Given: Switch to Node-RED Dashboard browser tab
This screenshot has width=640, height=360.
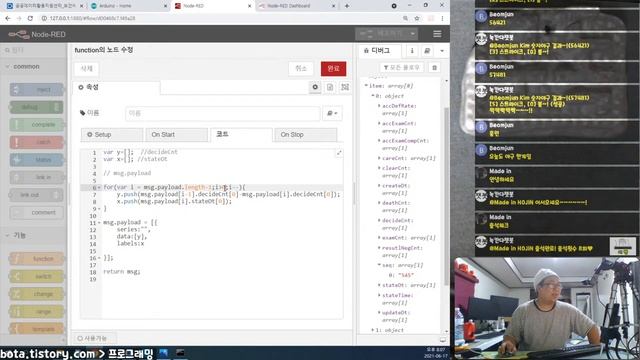Looking at the screenshot, I should [x=297, y=6].
